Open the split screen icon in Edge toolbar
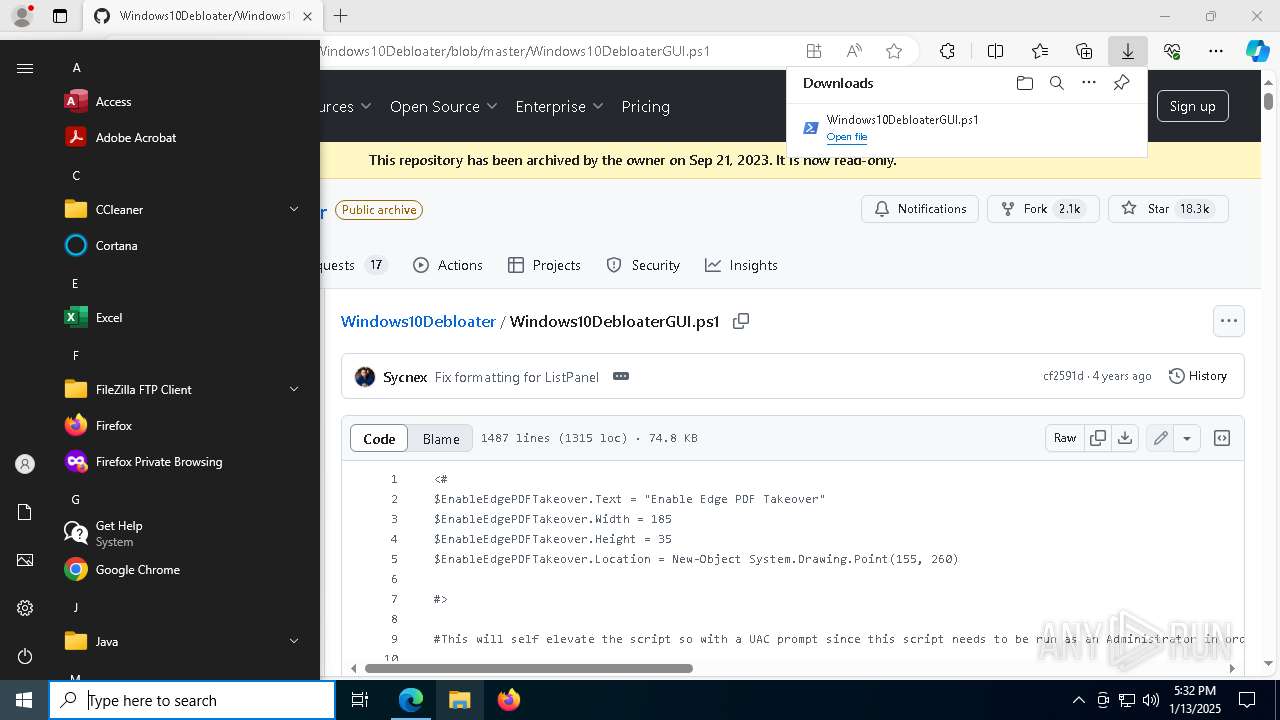The image size is (1280, 720). pos(995,51)
